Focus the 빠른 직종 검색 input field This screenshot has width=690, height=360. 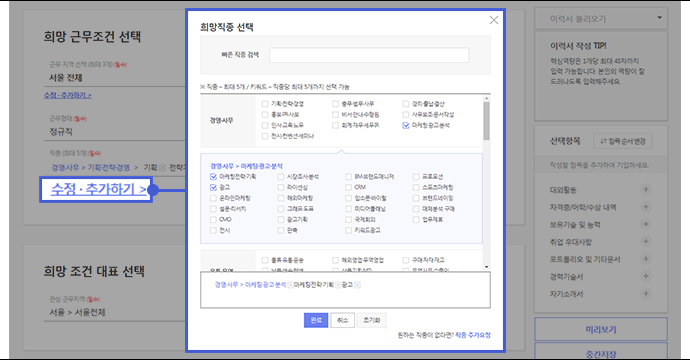369,55
